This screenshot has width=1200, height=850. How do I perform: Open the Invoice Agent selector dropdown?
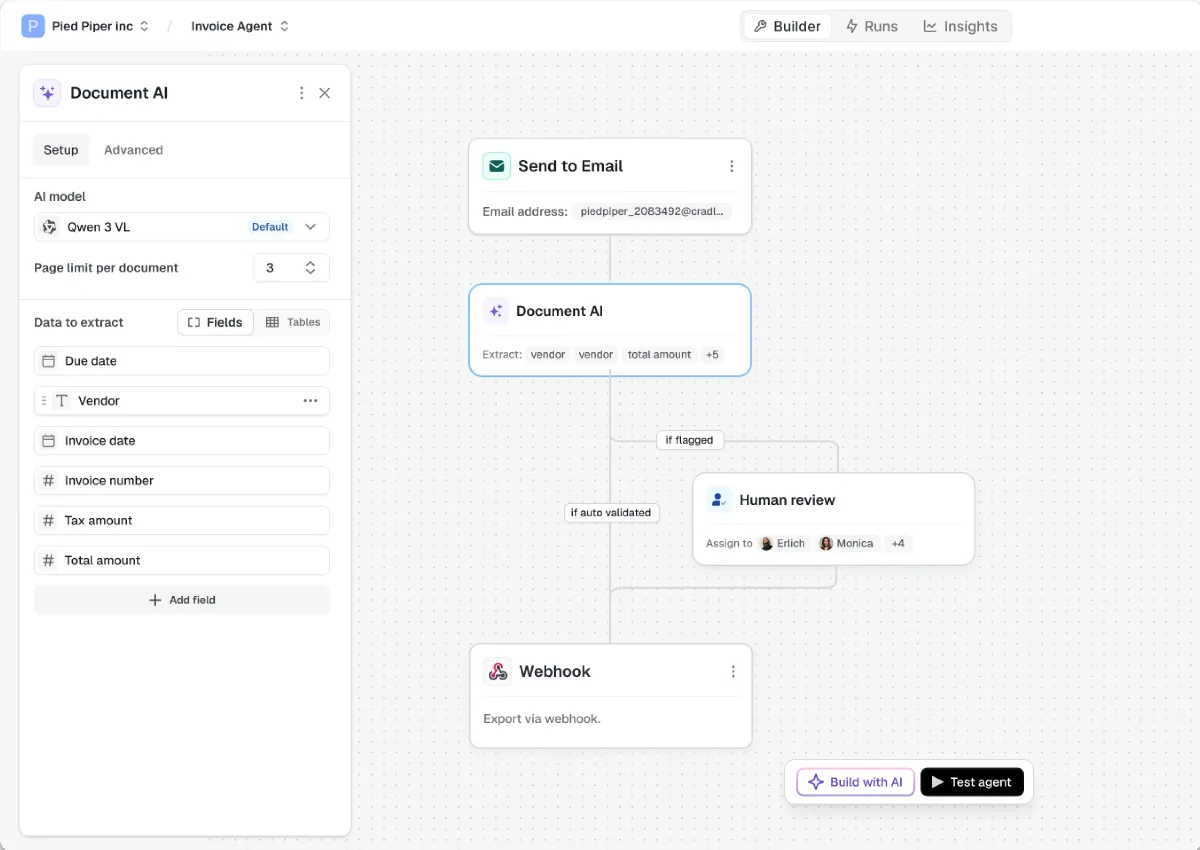click(240, 26)
